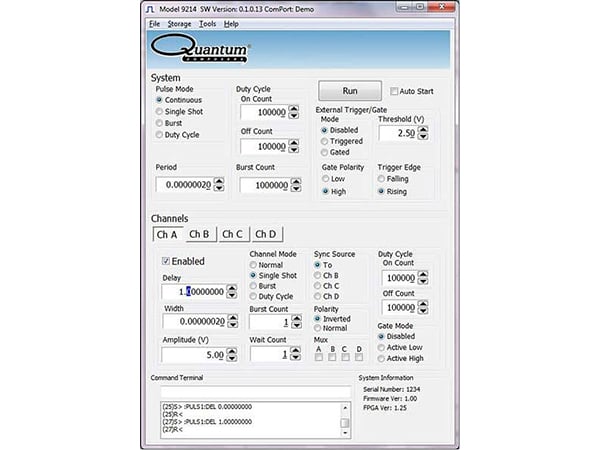
Task: Decrease the channel Off Count value
Action: tap(422, 311)
